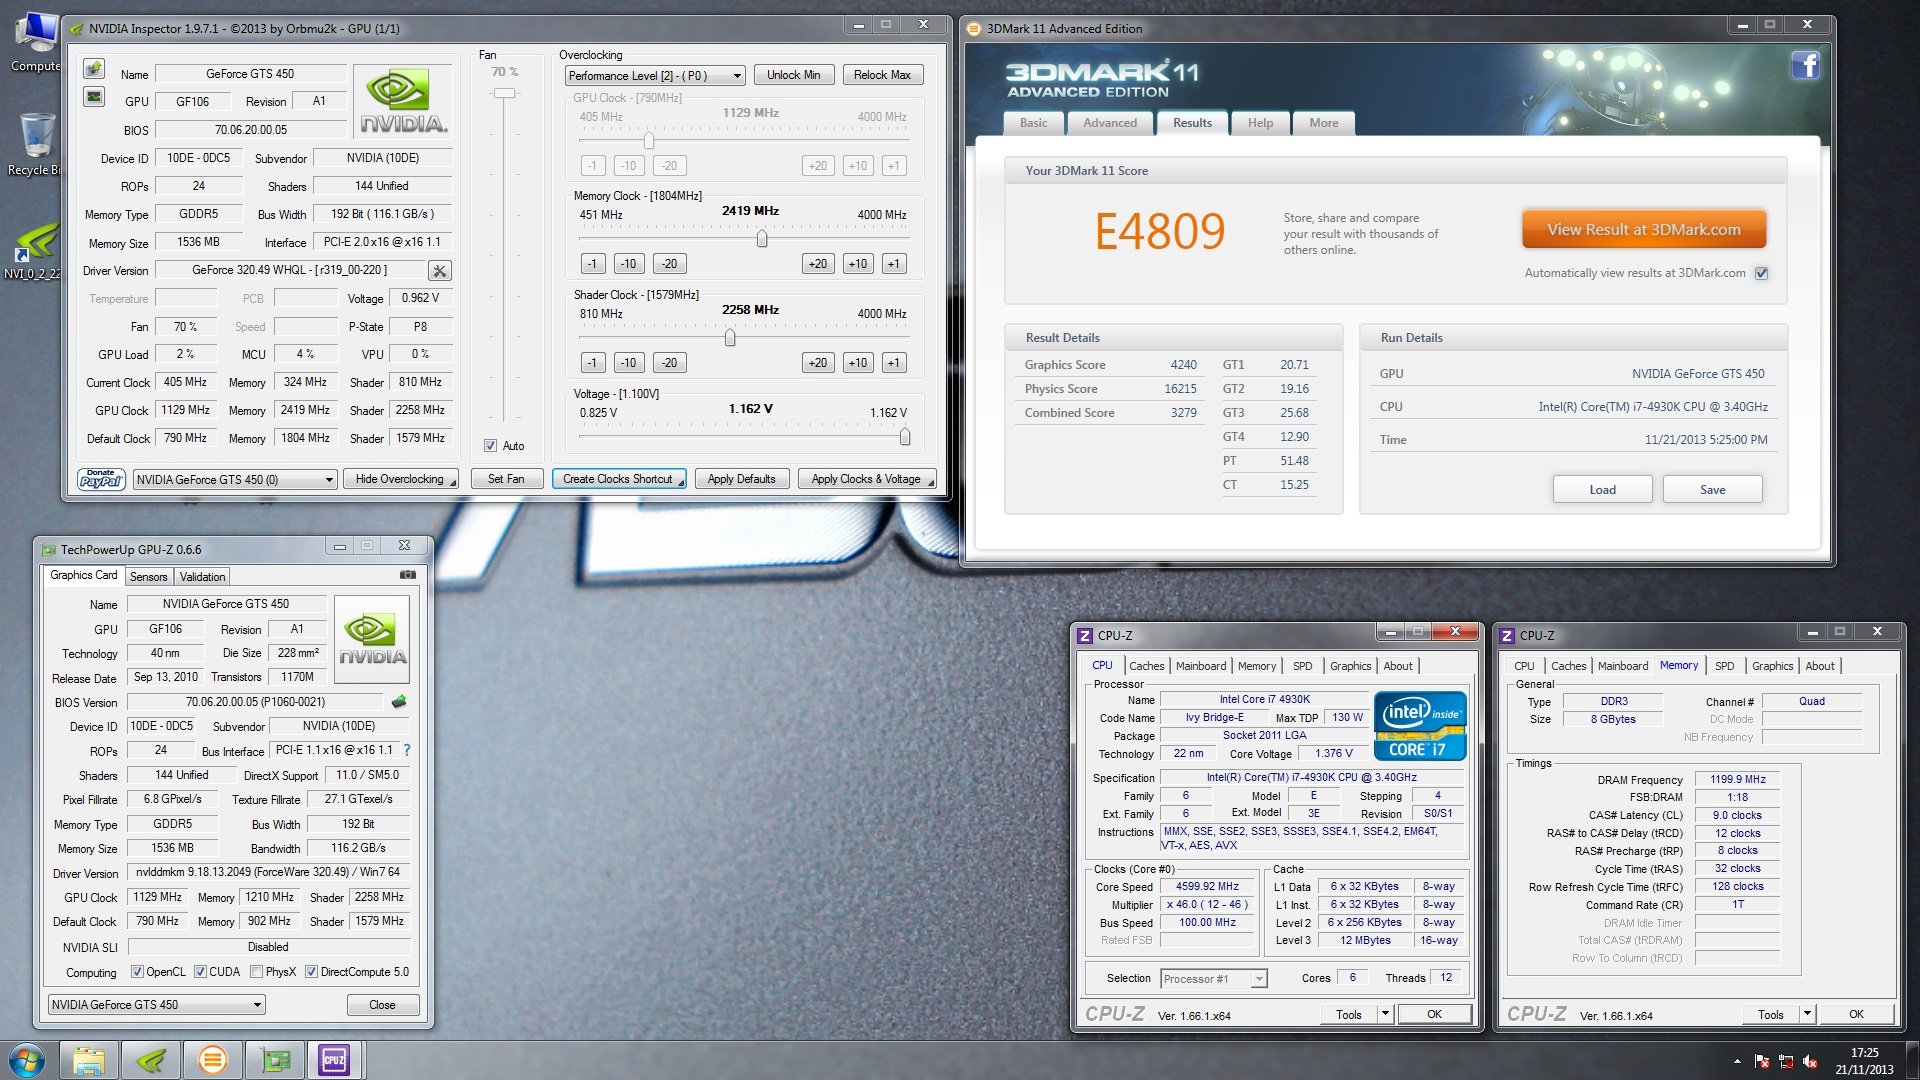Click the muted volume tray icon
1920x1080 pixels.
[1810, 1062]
